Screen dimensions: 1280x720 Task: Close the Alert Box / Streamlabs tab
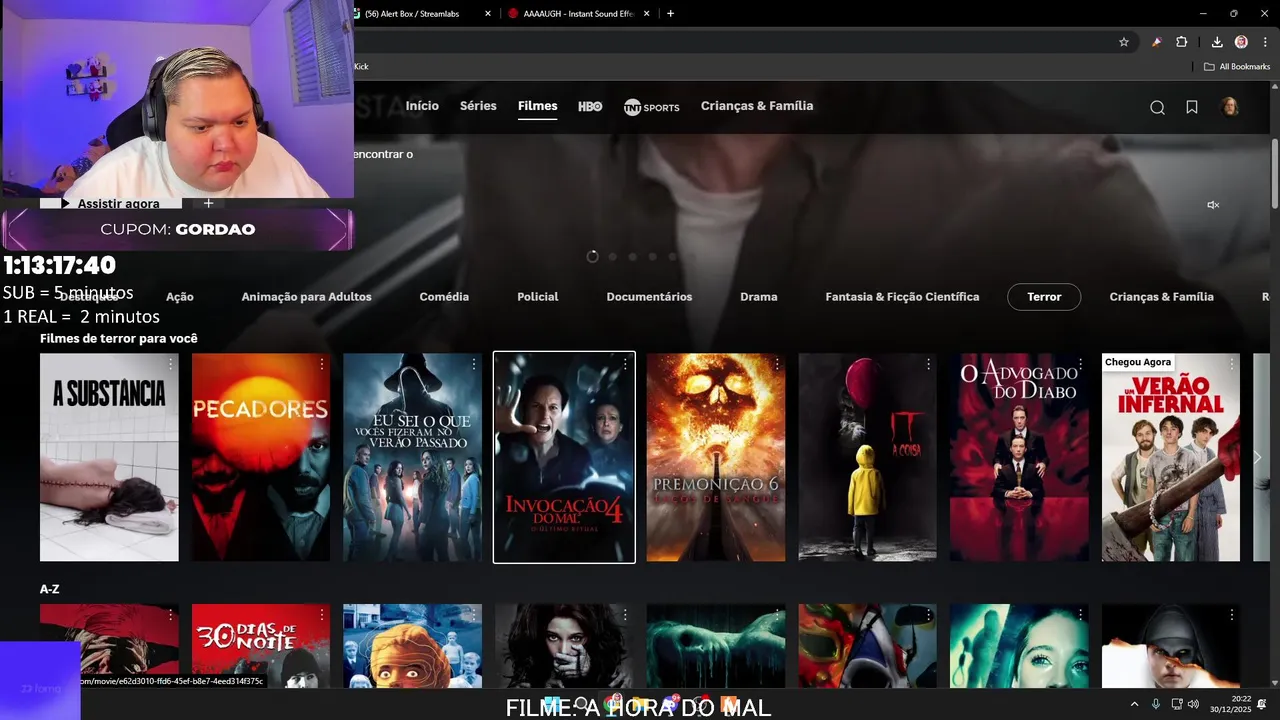pyautogui.click(x=488, y=13)
